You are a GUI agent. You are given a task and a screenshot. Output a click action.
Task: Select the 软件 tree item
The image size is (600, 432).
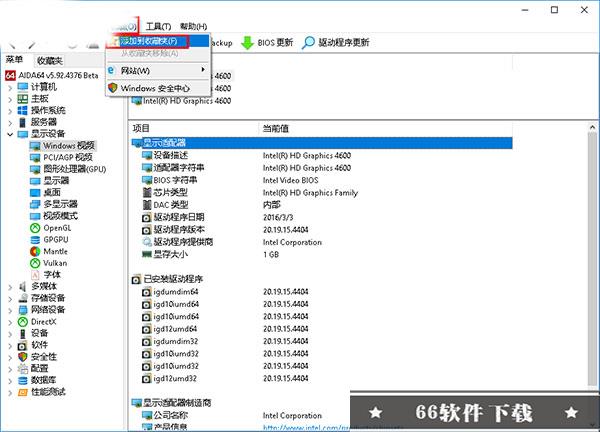(33, 345)
